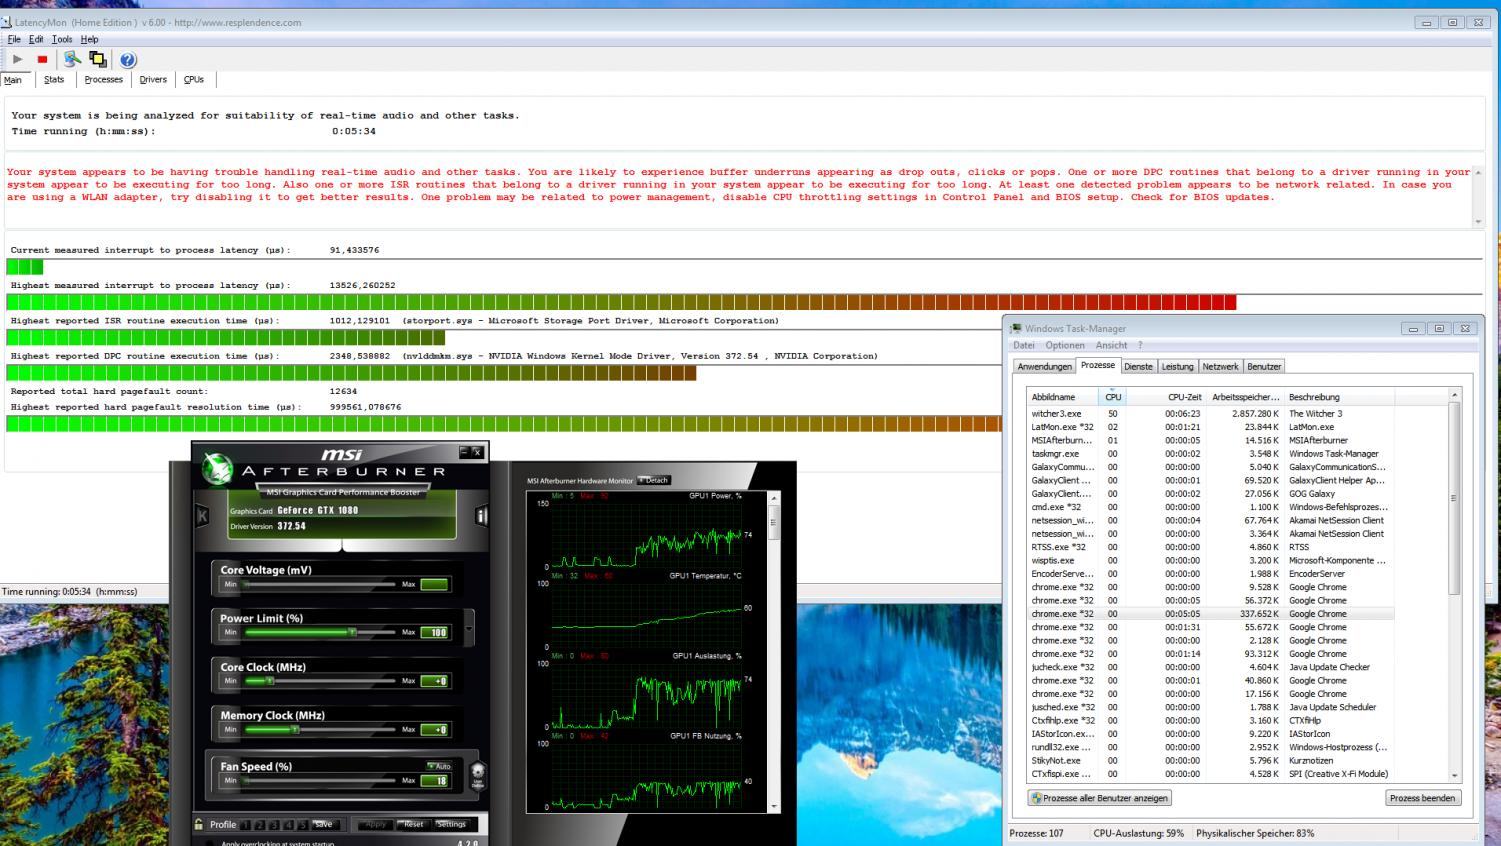Open Task-Manager Netzwerk tab
1501x846 pixels.
click(1220, 367)
